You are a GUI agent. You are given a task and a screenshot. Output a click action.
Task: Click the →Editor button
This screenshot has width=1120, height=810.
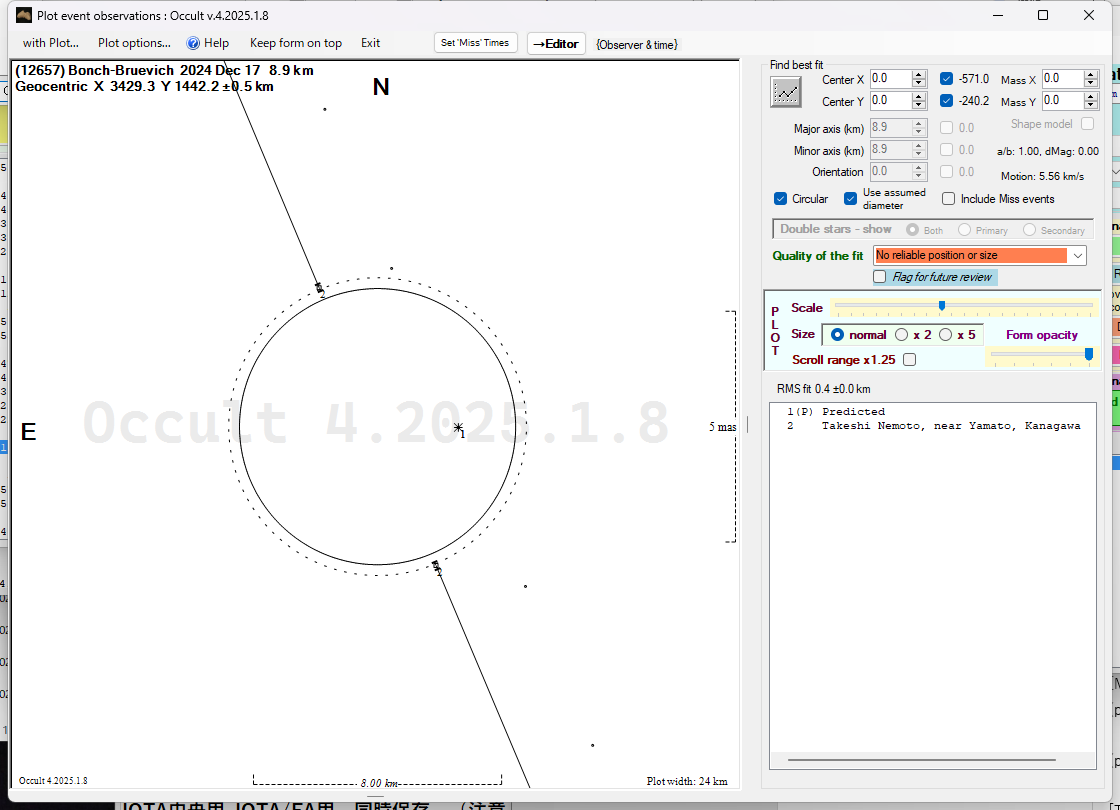point(555,44)
